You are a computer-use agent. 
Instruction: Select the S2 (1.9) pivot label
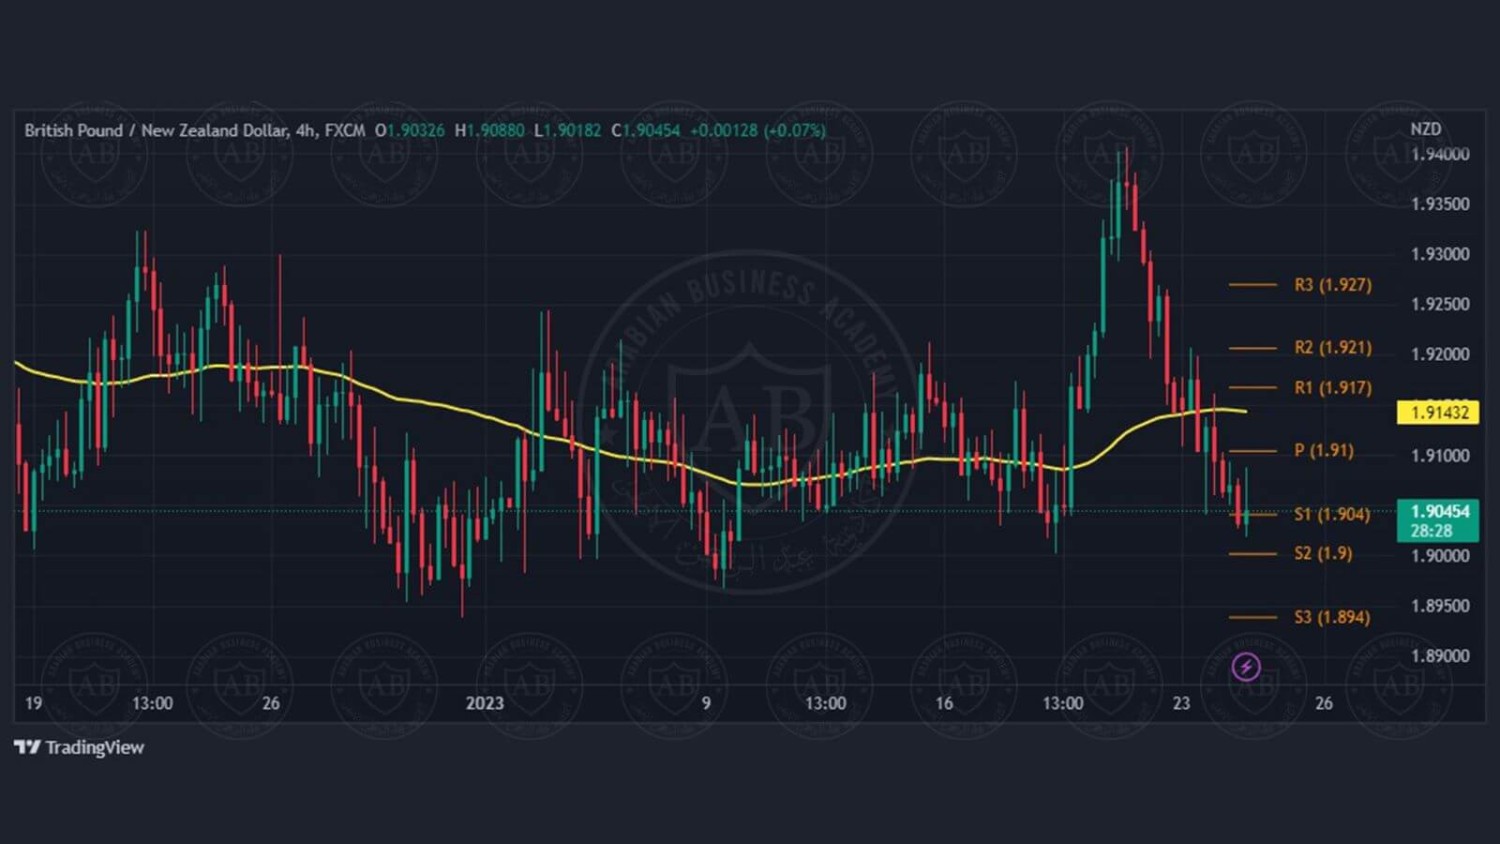[x=1322, y=553]
